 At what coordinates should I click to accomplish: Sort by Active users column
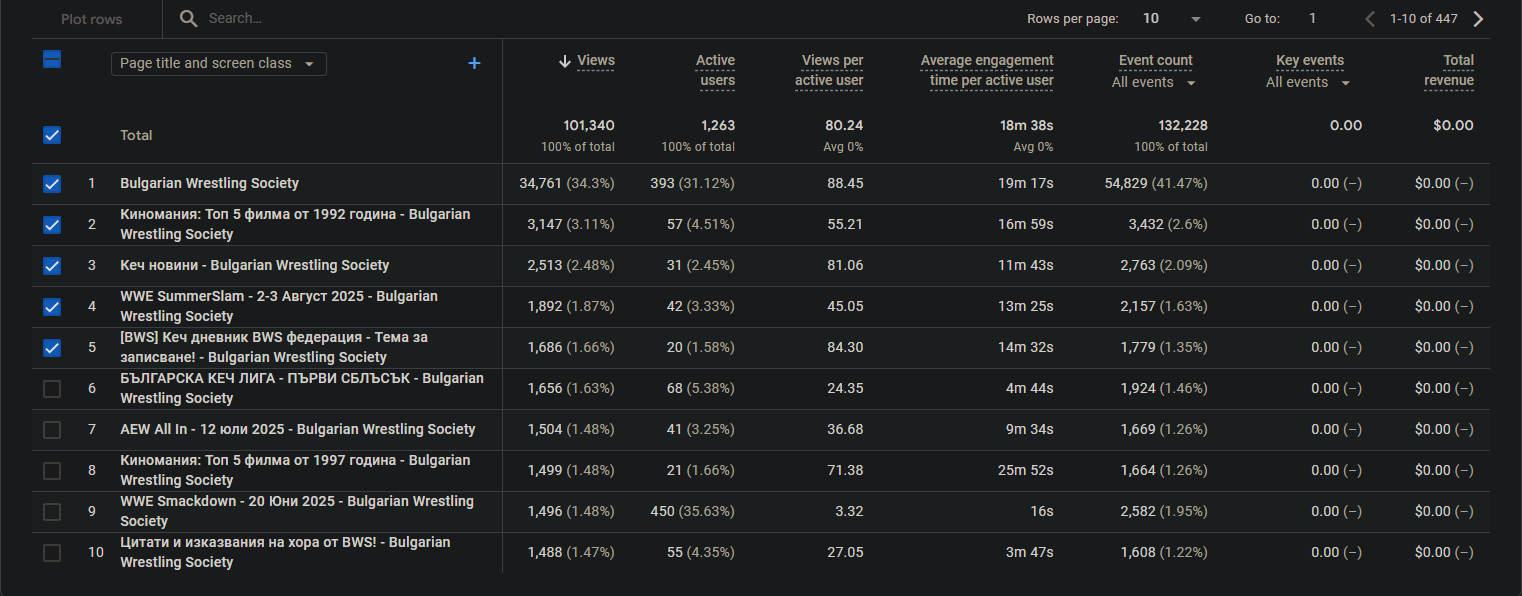[x=716, y=71]
